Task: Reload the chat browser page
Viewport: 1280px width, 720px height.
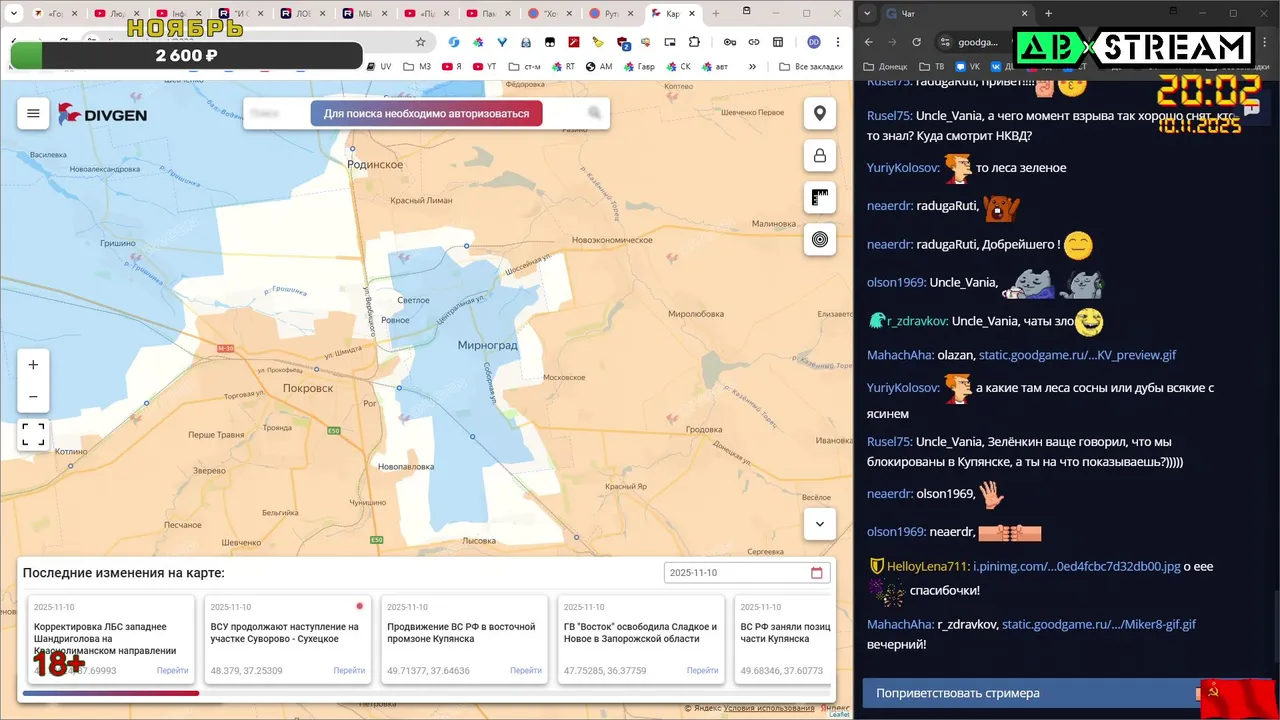Action: pos(916,42)
